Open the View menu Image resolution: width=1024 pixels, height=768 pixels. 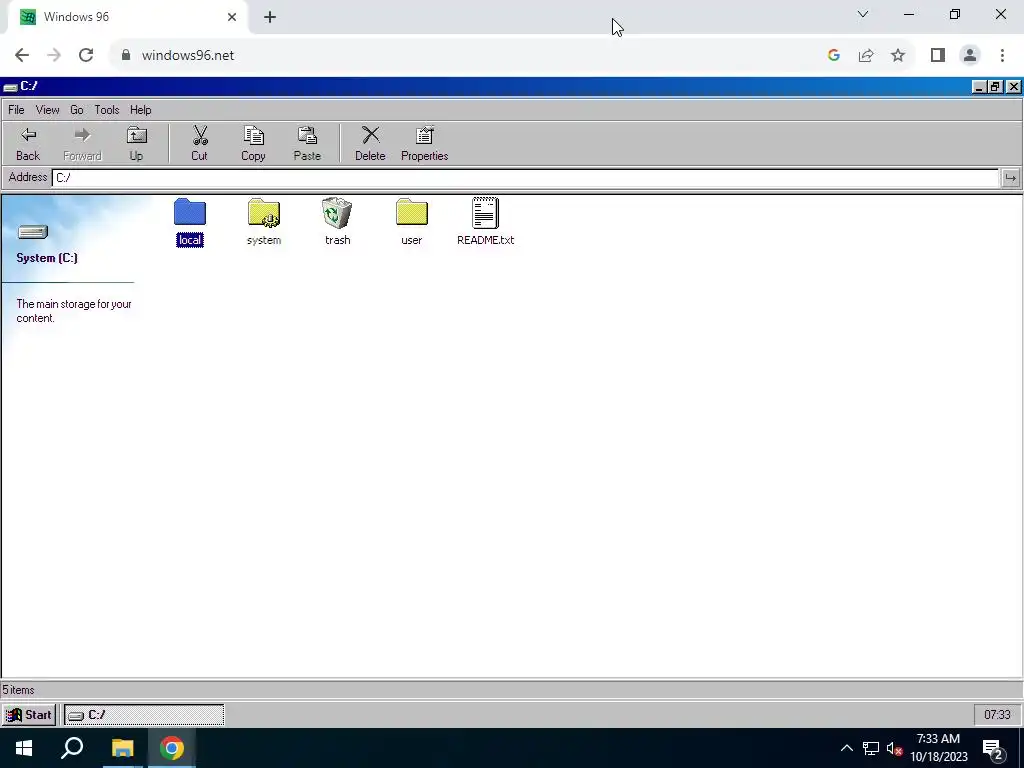[47, 110]
